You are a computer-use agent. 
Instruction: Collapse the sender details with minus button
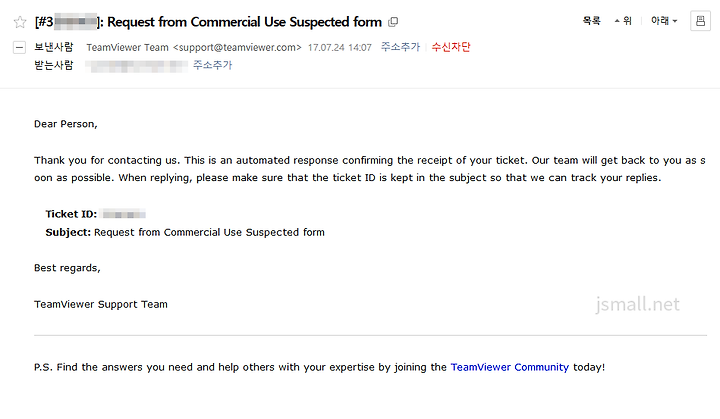pyautogui.click(x=19, y=47)
